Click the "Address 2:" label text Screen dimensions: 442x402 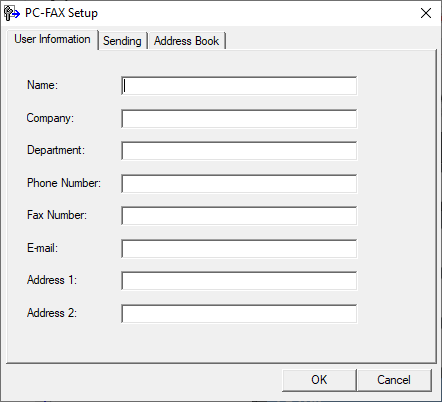click(x=52, y=313)
